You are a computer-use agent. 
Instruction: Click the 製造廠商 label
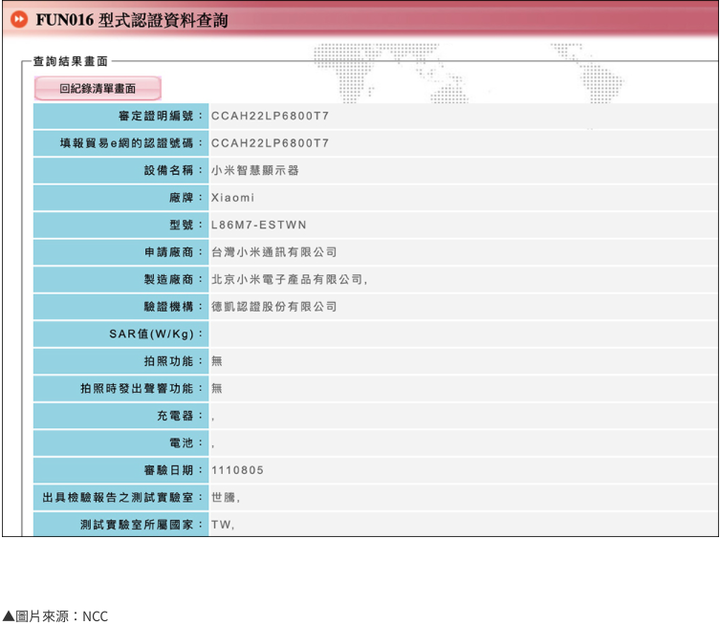point(173,279)
